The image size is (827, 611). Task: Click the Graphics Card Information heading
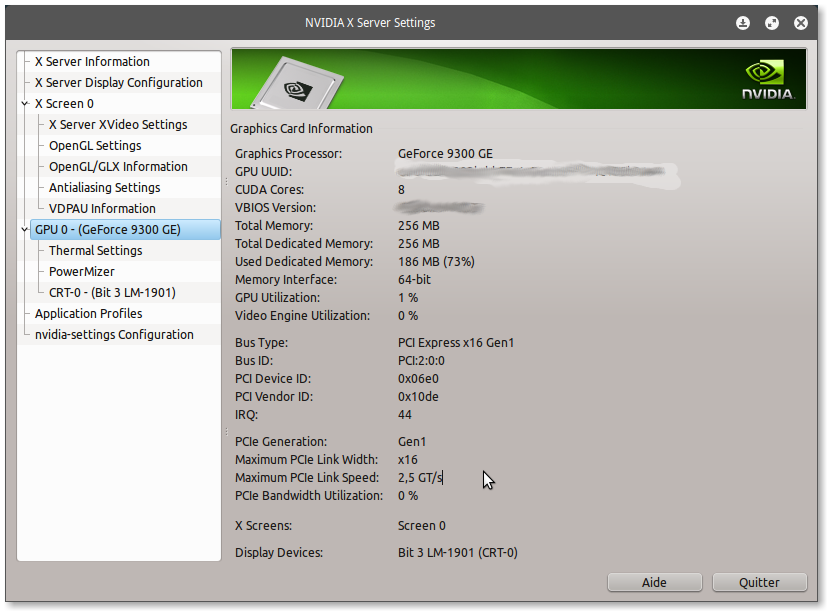301,129
